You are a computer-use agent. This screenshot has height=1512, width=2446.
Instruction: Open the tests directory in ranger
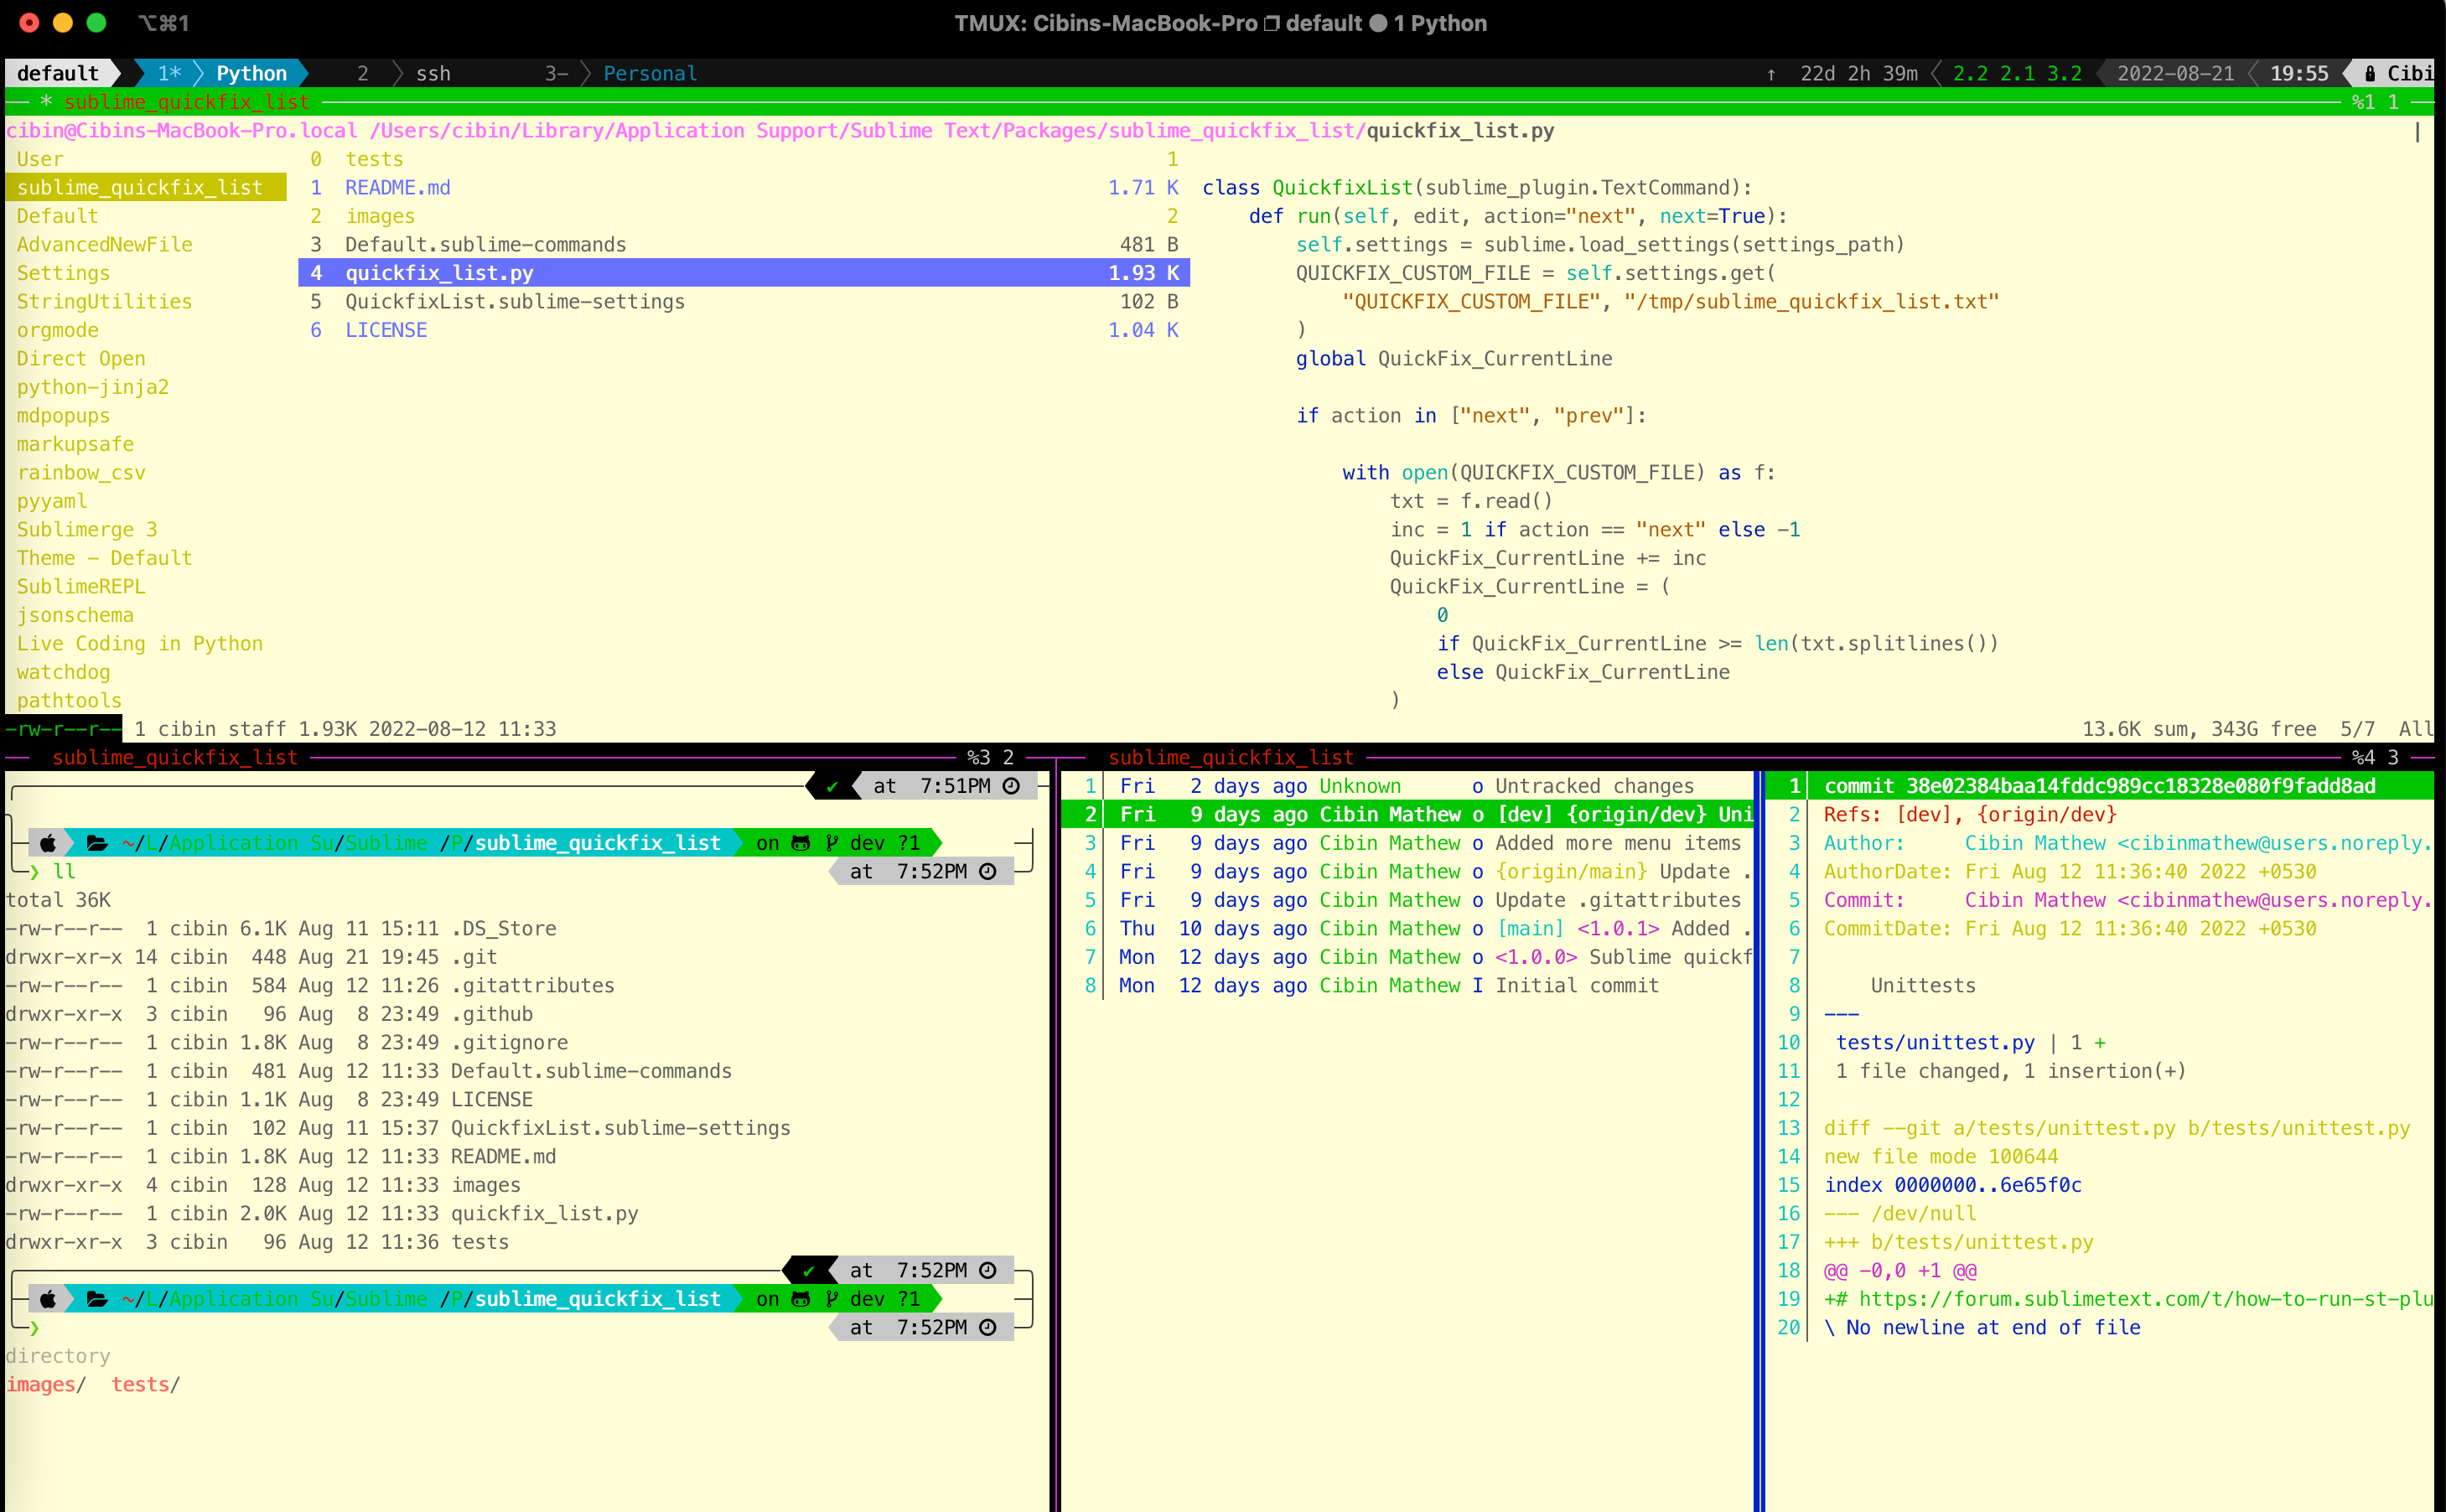click(x=374, y=159)
